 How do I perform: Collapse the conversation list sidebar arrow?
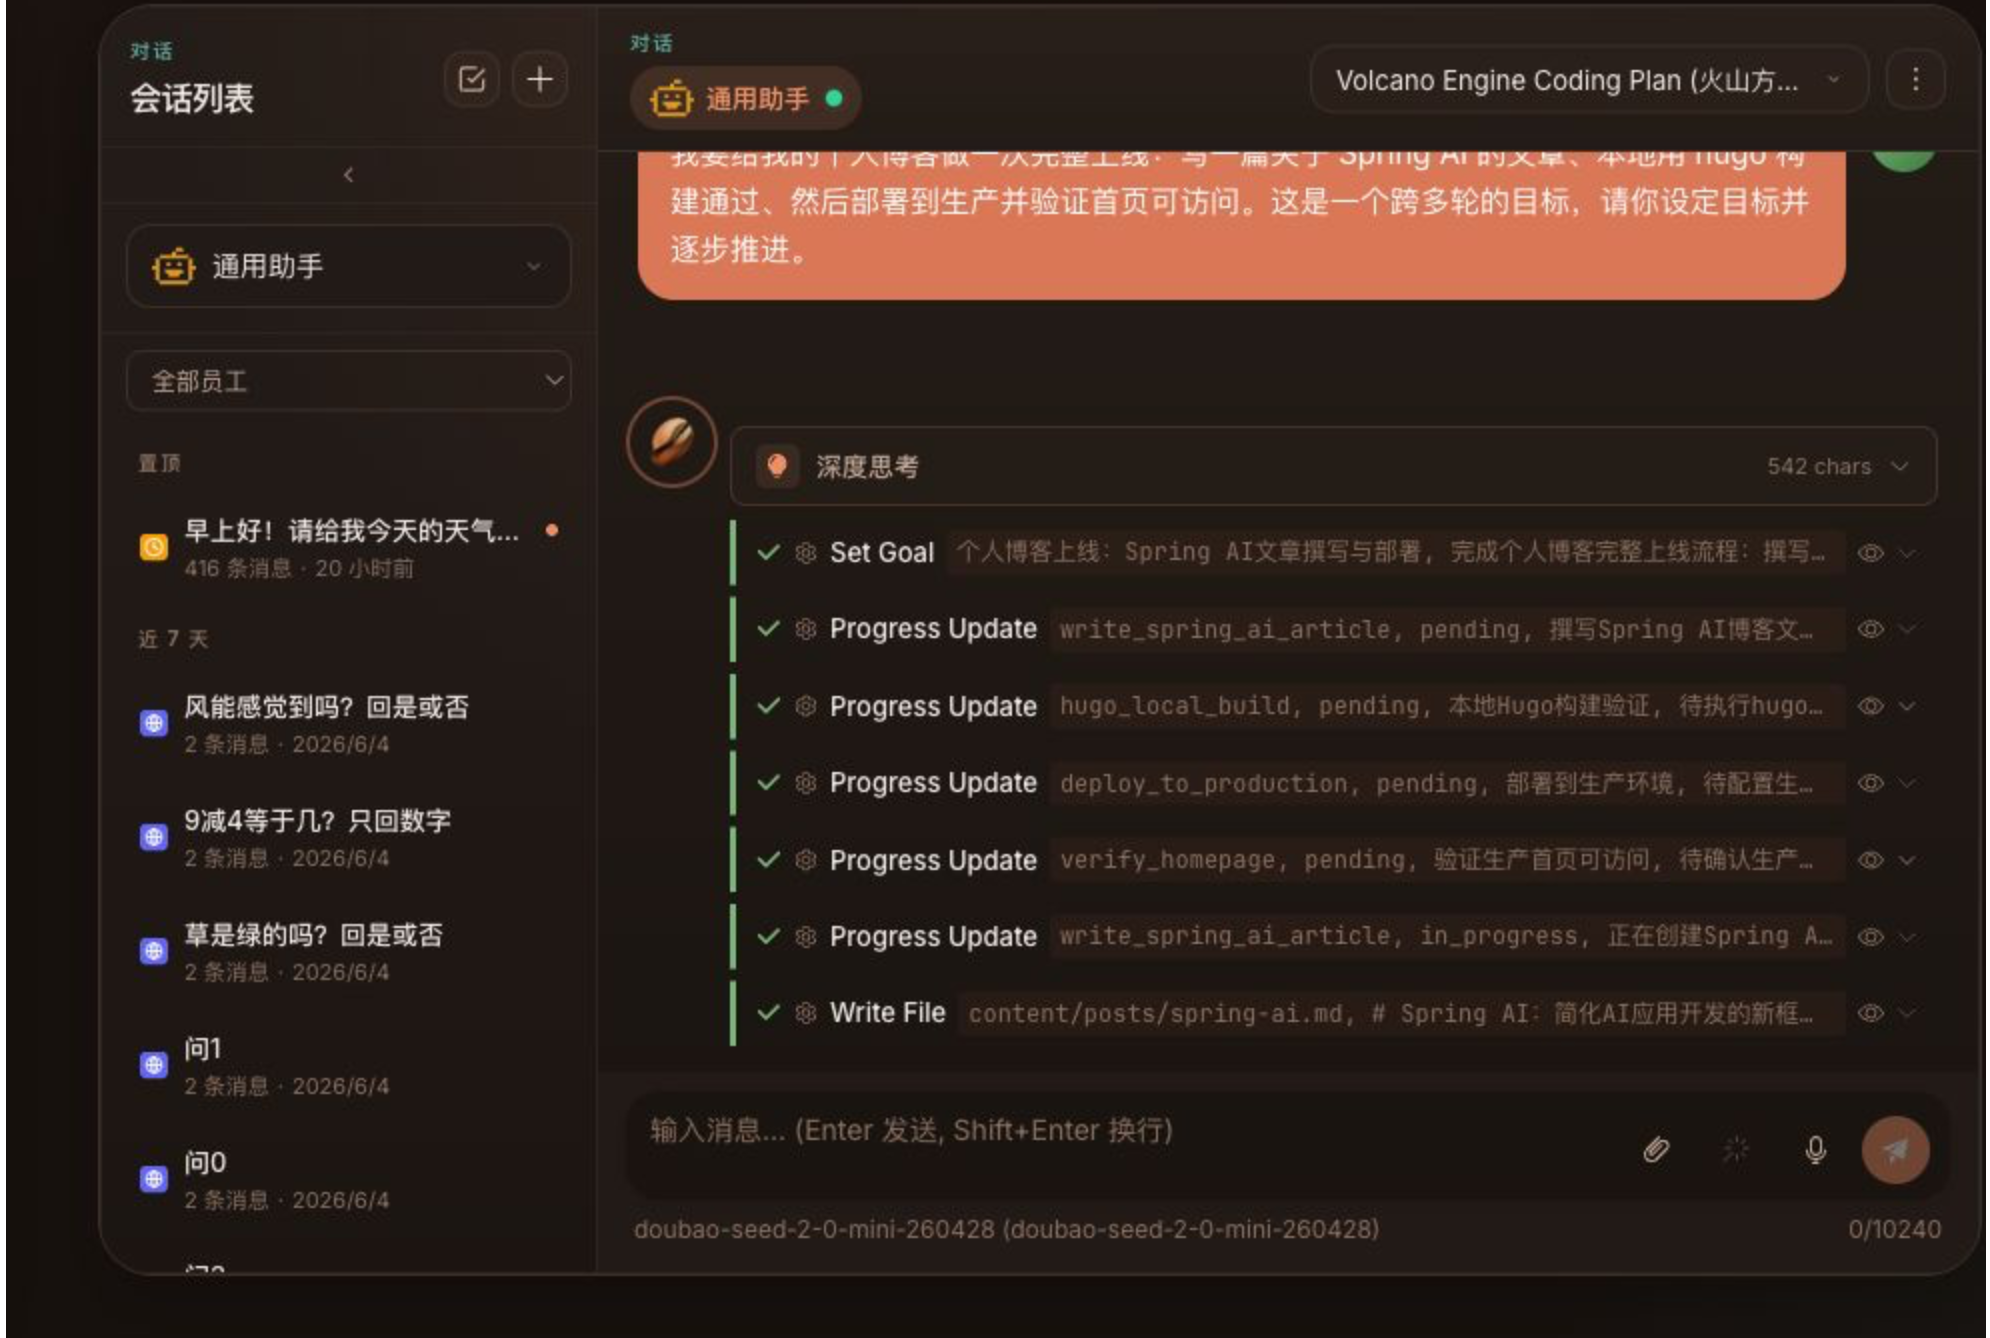[348, 175]
